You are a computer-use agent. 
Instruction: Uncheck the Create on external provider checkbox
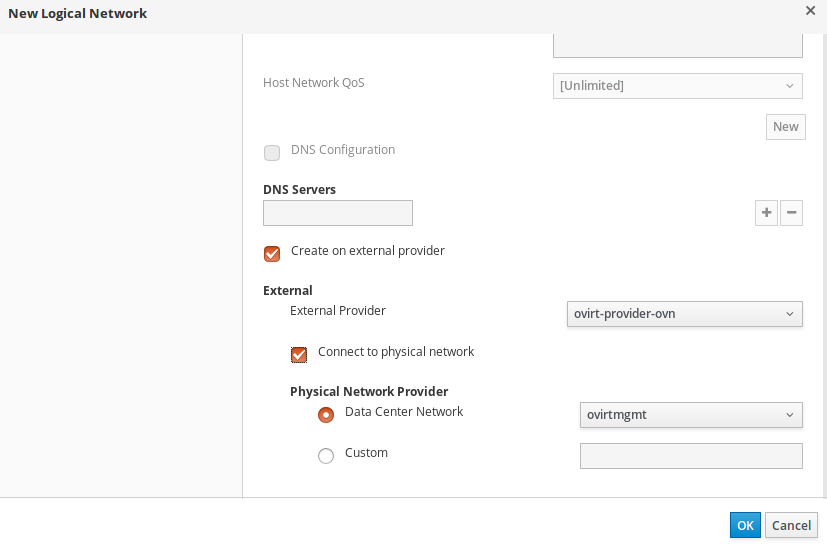coord(272,254)
